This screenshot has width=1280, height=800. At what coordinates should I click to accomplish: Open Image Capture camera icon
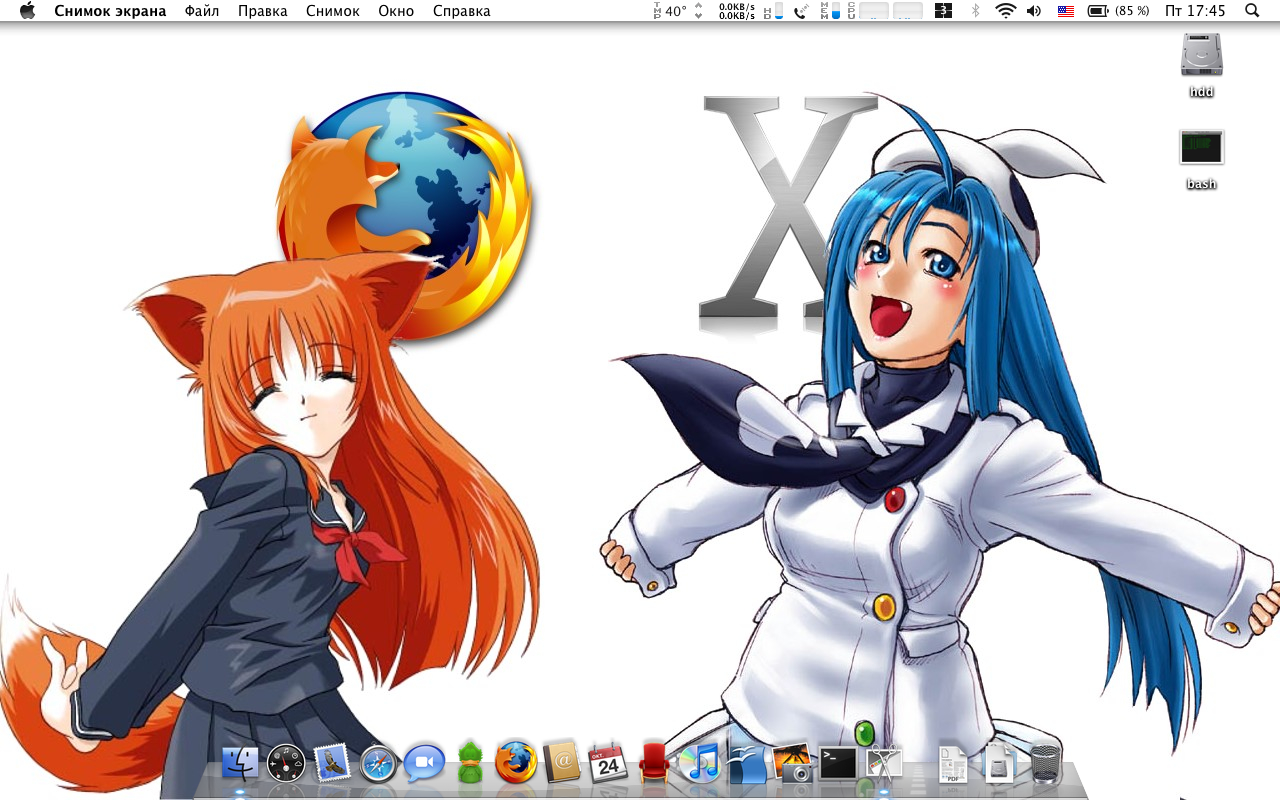792,763
